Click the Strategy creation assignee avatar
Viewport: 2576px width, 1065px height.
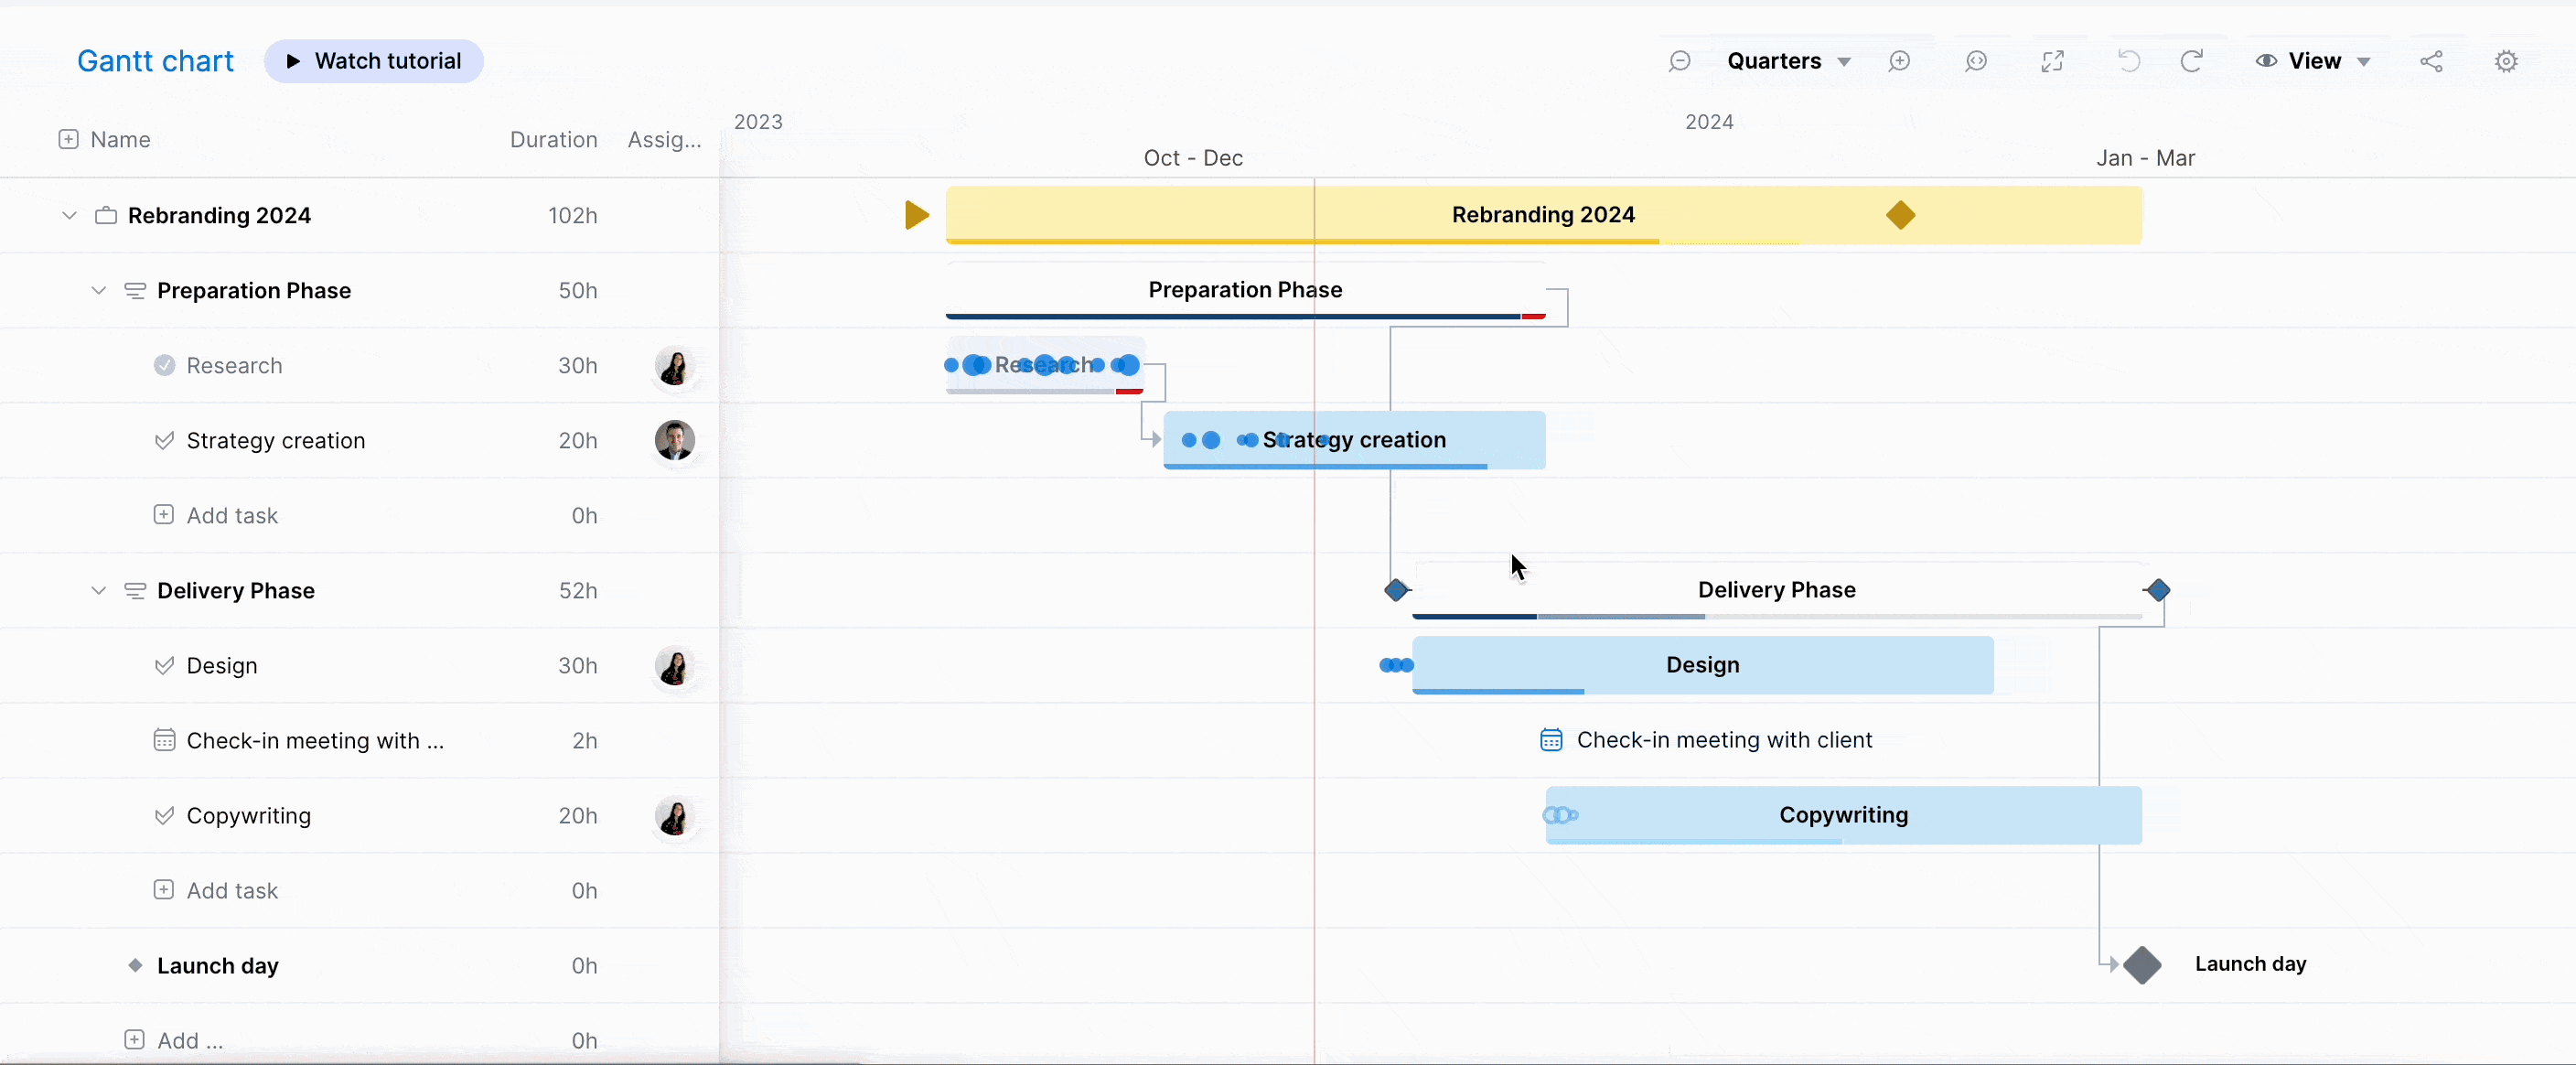(675, 440)
